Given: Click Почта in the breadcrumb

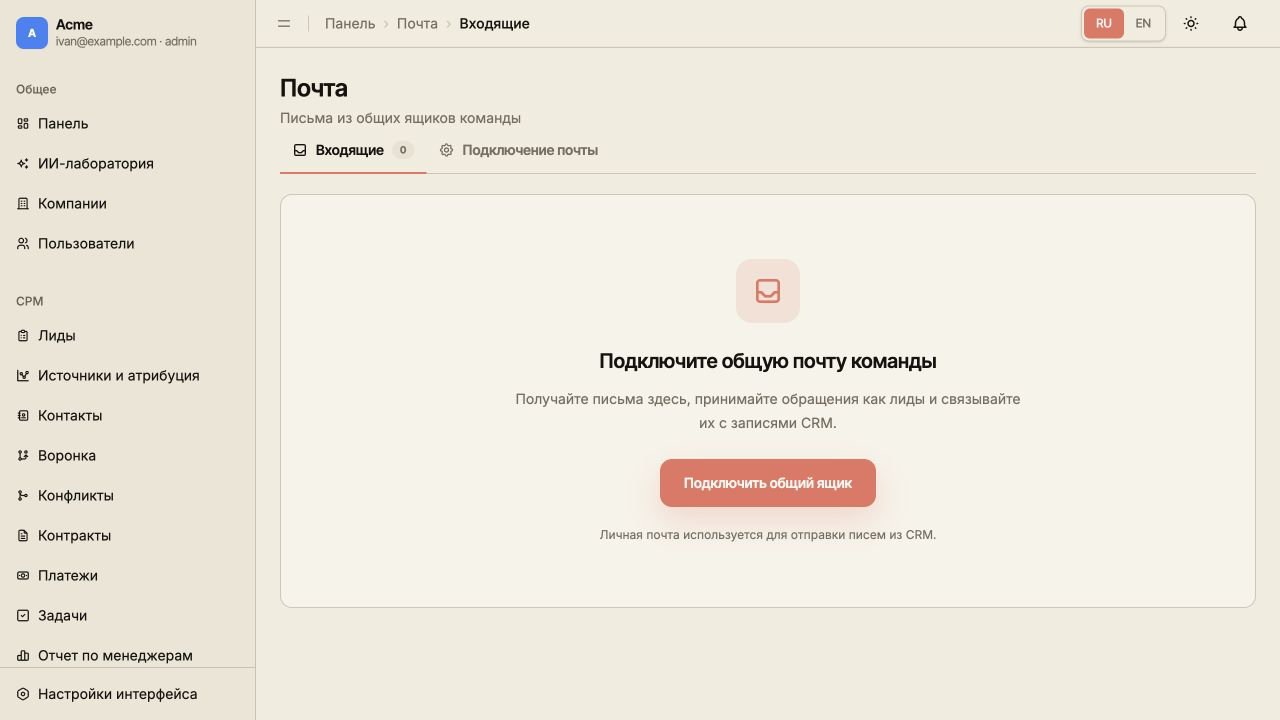Looking at the screenshot, I should pyautogui.click(x=417, y=23).
